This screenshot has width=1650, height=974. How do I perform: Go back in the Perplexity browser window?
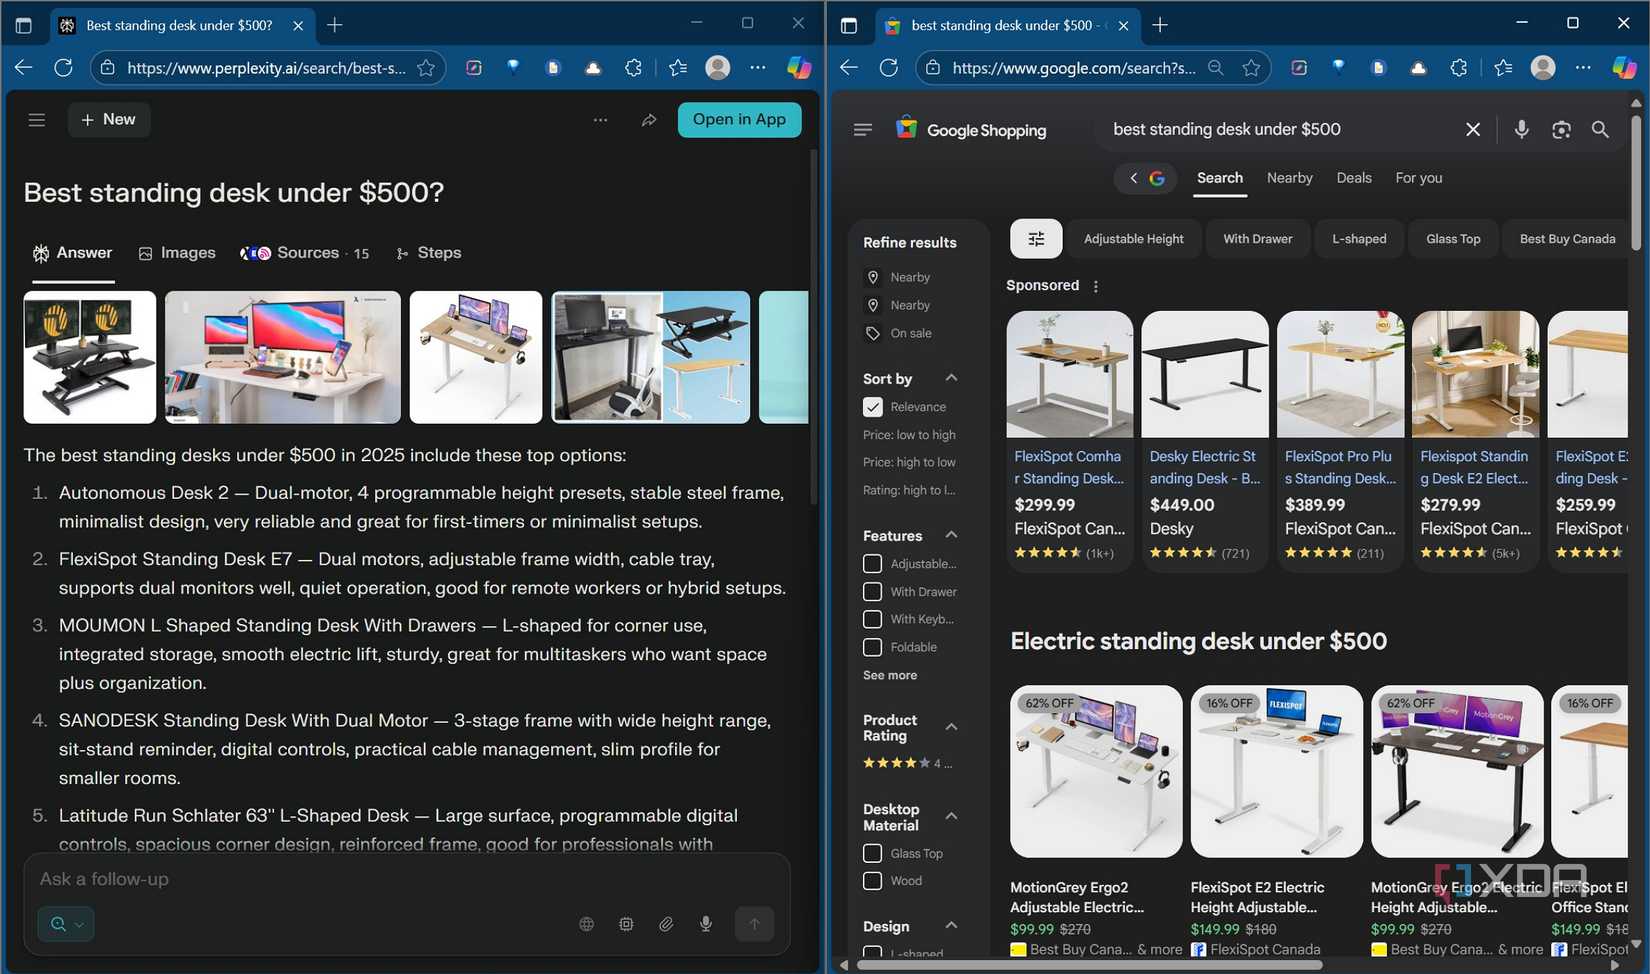24,68
